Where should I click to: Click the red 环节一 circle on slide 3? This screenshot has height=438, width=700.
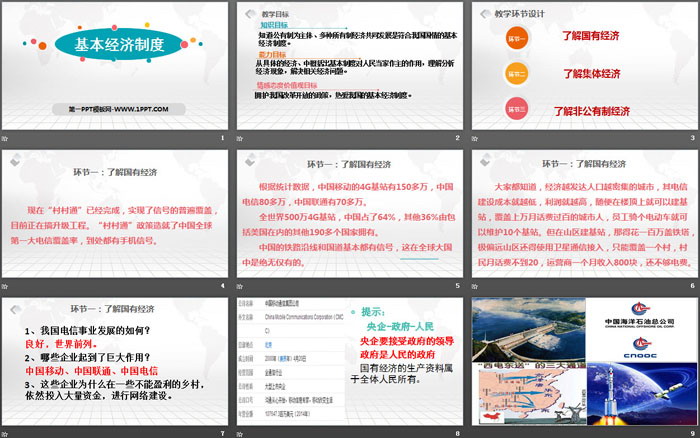[x=516, y=39]
